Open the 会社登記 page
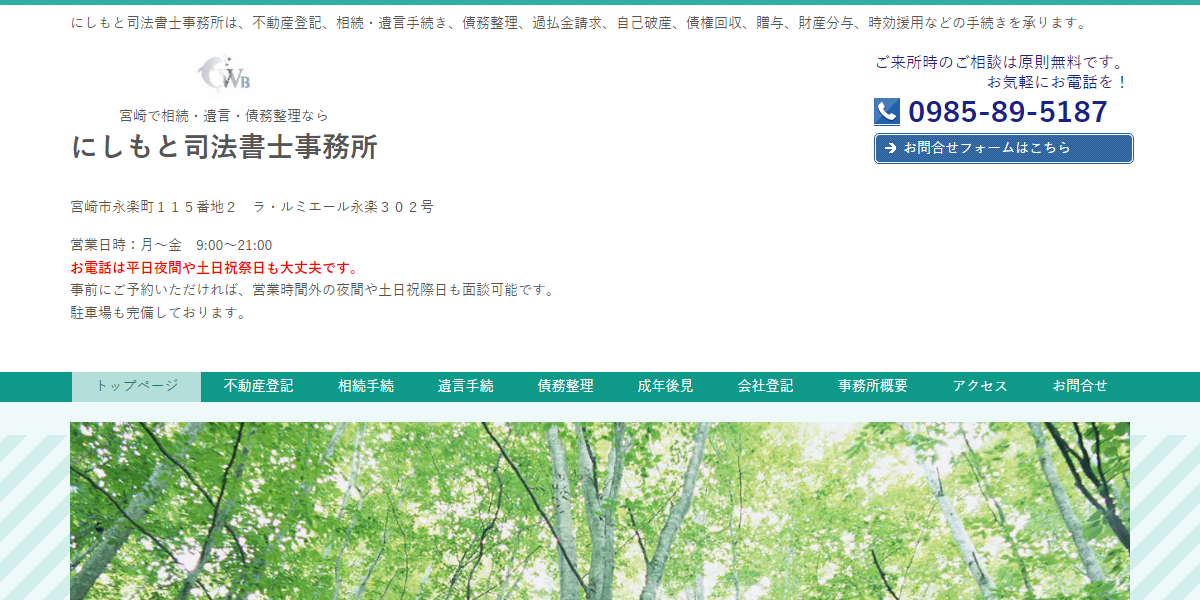Image resolution: width=1200 pixels, height=600 pixels. point(765,385)
